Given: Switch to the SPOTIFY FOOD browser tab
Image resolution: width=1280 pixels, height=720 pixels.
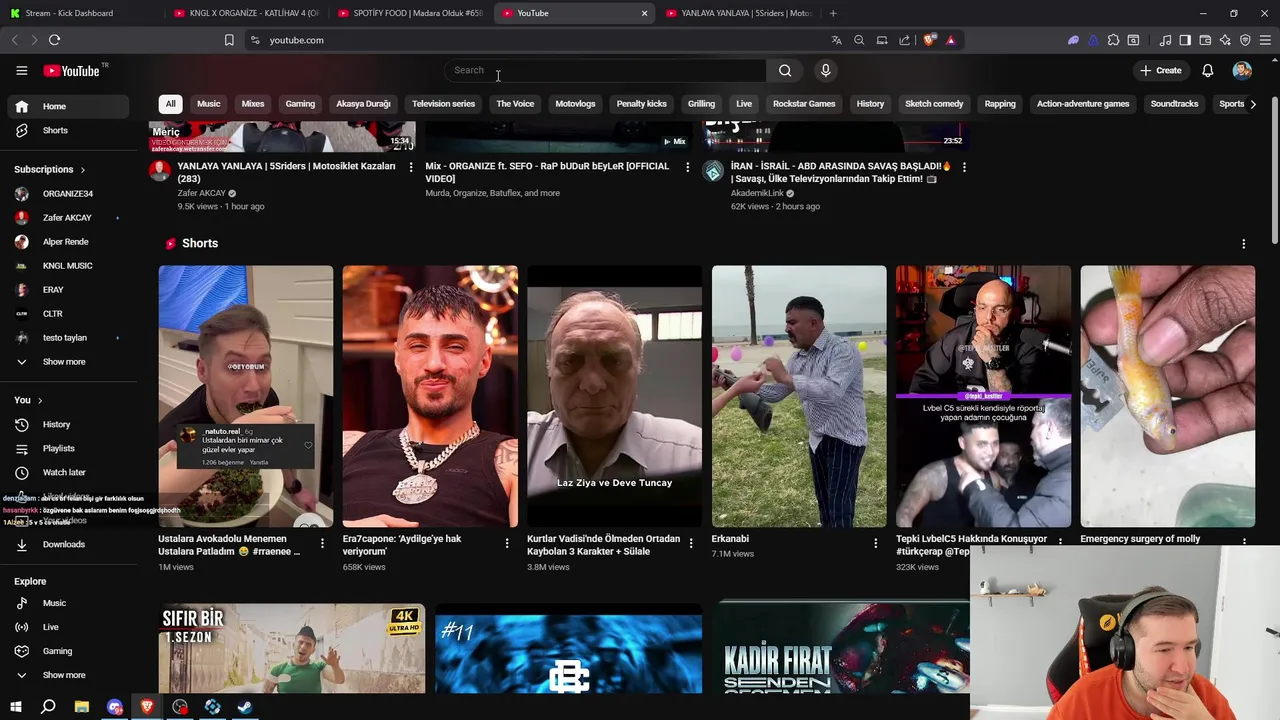Looking at the screenshot, I should [411, 13].
